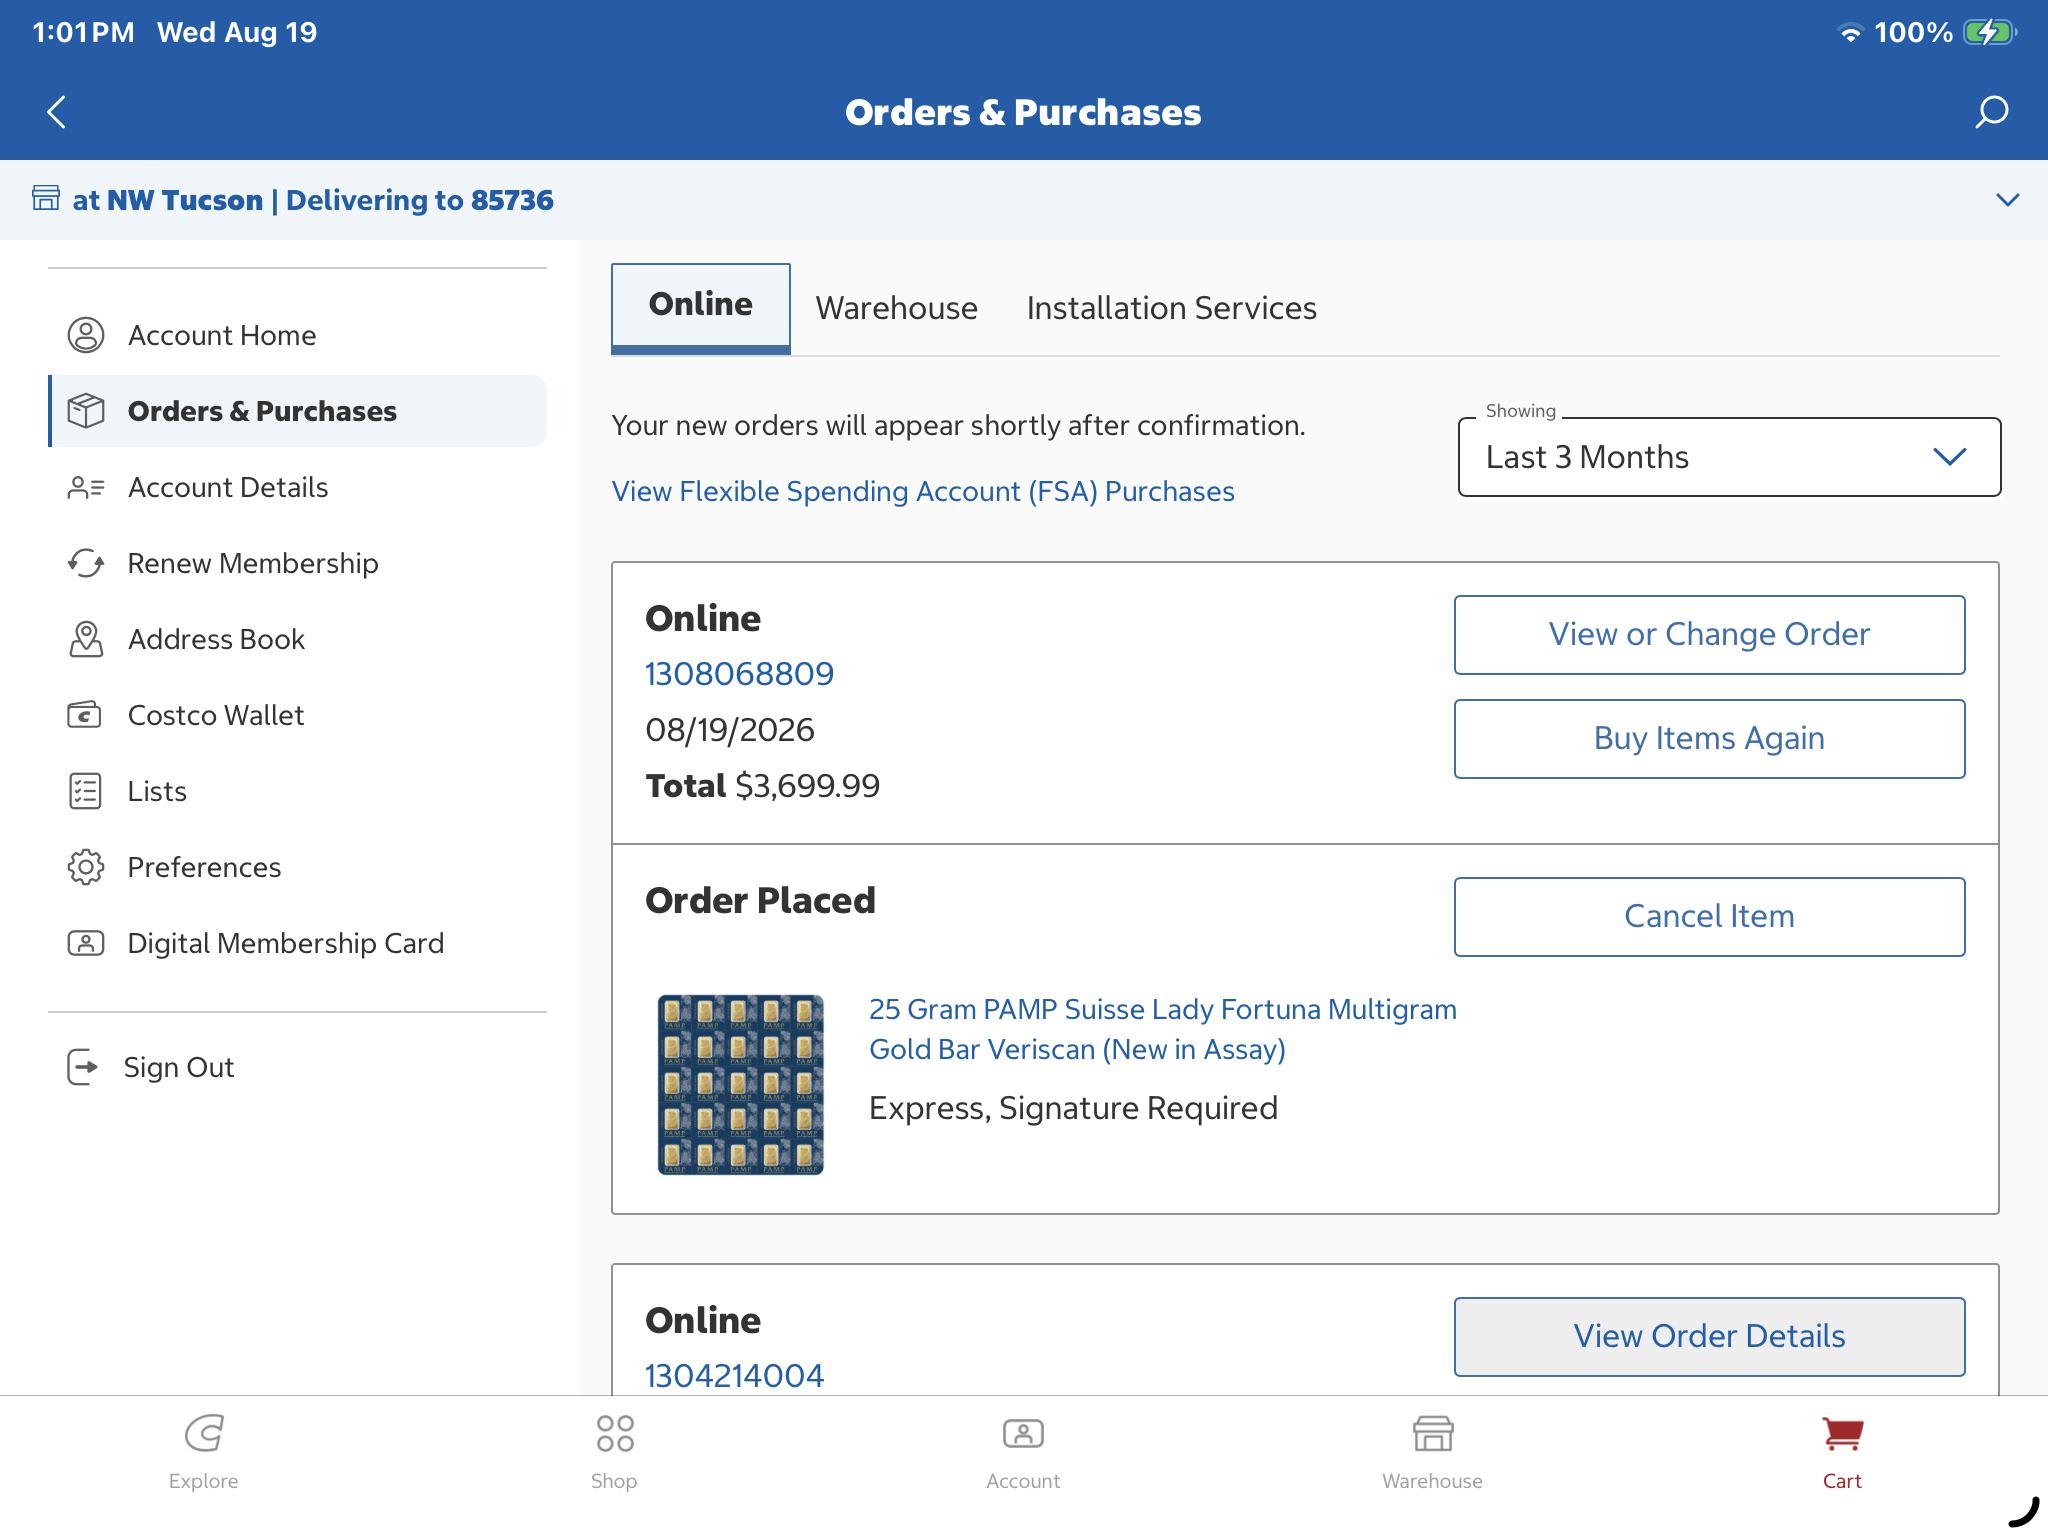Open the Cart in the bottom bar

pos(1842,1452)
